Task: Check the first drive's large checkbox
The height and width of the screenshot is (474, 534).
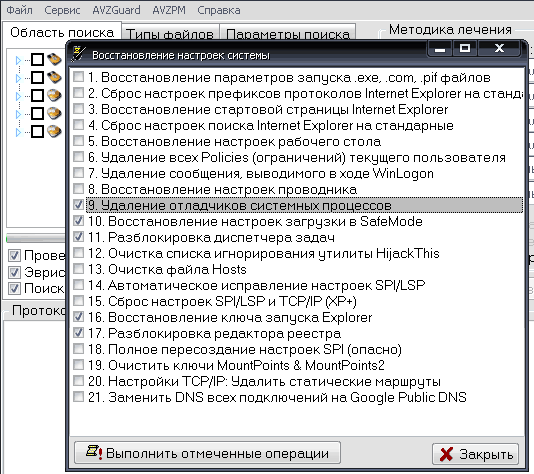Action: (37, 60)
